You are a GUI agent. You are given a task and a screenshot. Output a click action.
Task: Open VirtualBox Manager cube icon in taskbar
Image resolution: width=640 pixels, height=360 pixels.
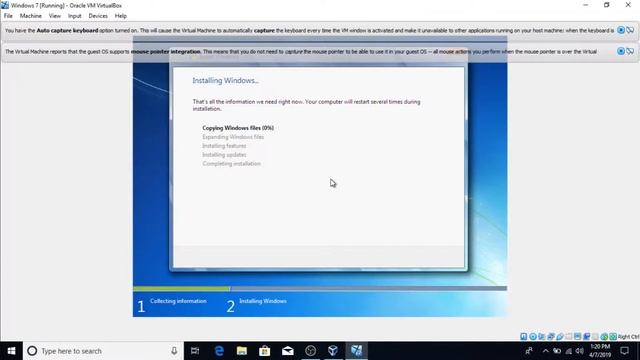coord(333,351)
